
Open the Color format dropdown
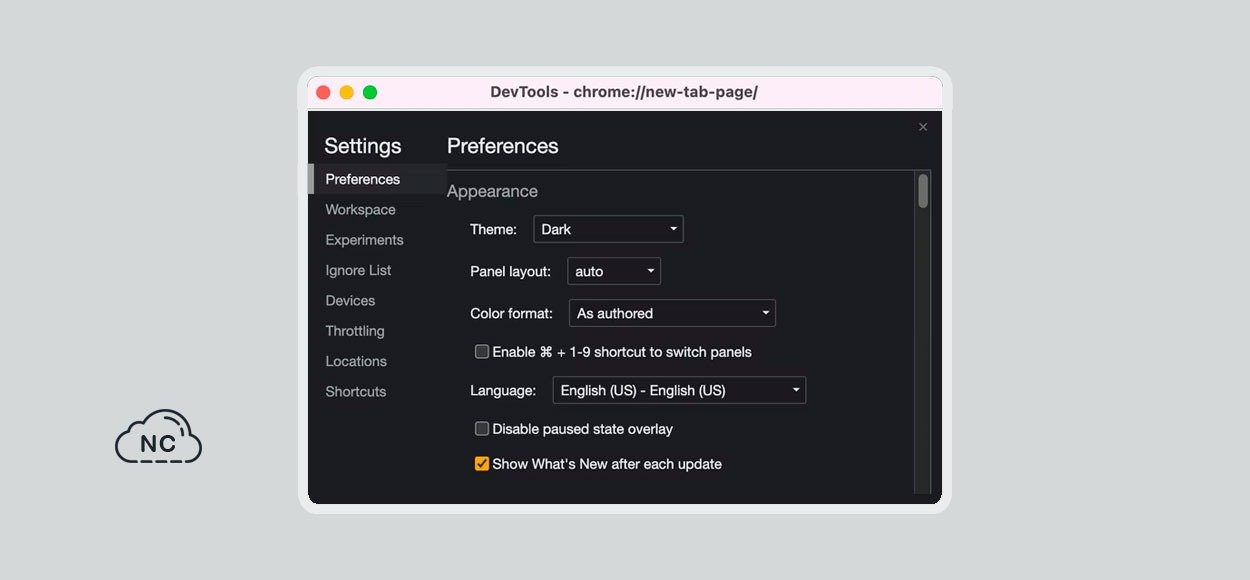coord(672,313)
